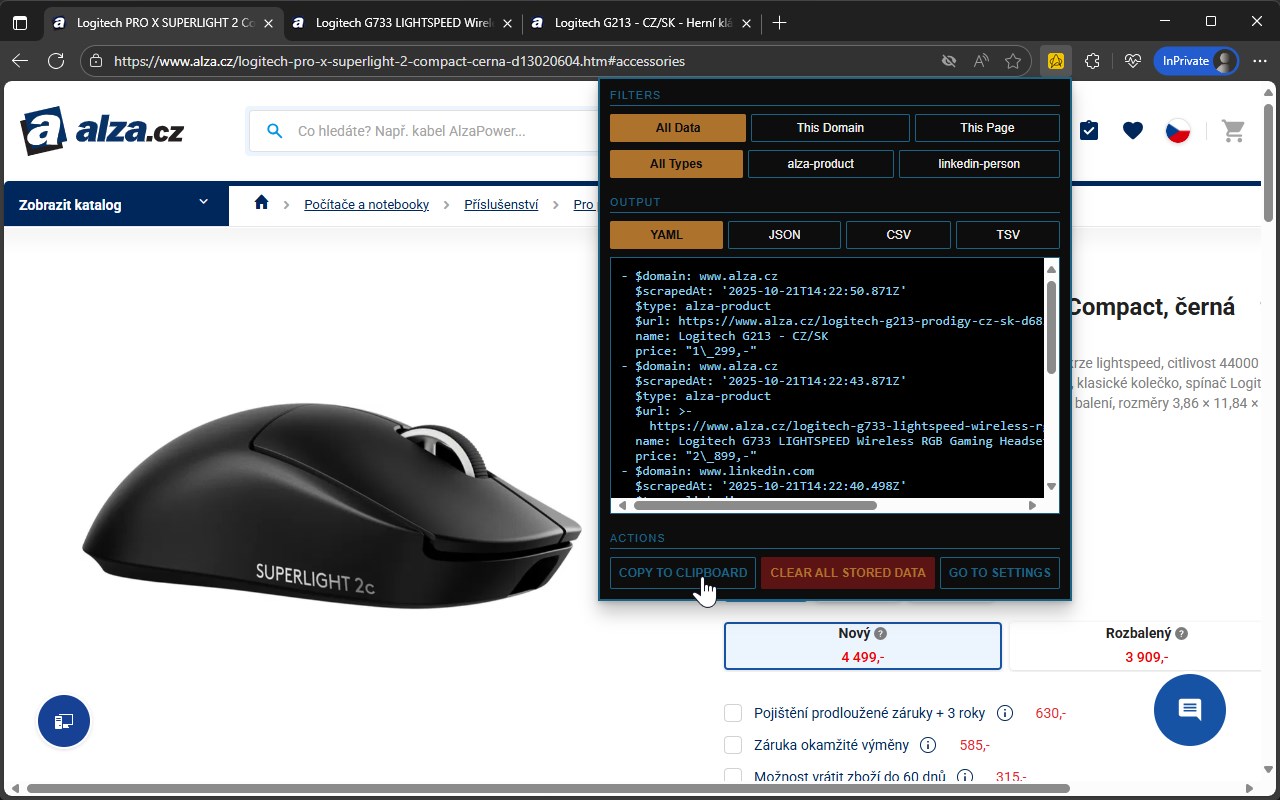The width and height of the screenshot is (1280, 800).
Task: Open the InPrivate profile button
Action: pos(1196,61)
